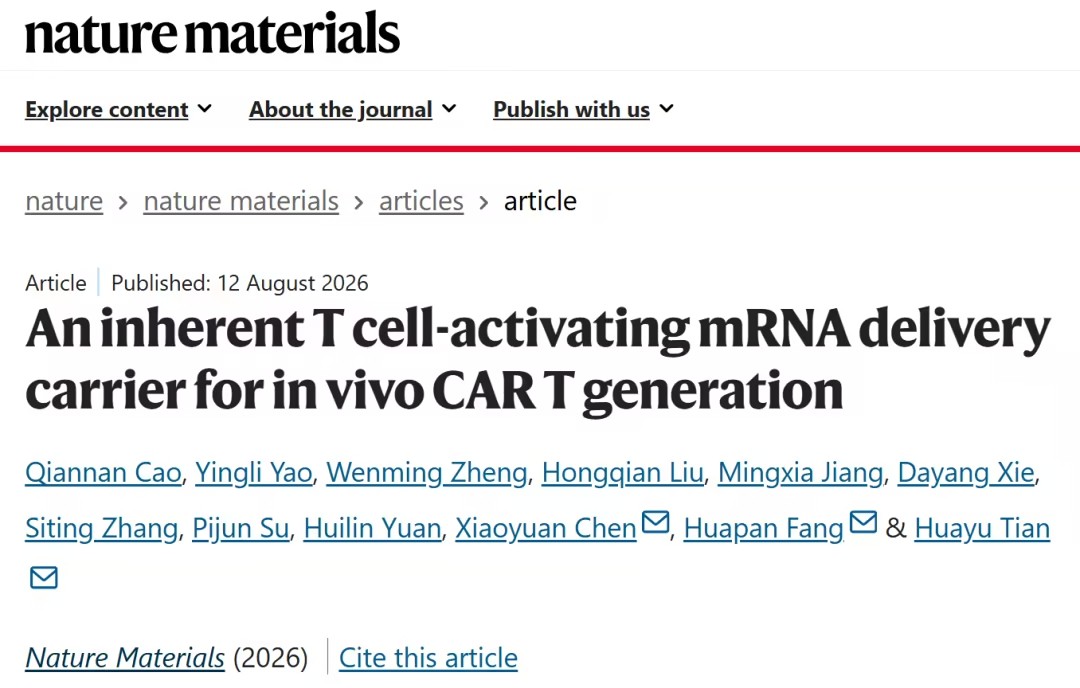Click the envelope icon below Siting Zhang
Image resolution: width=1080 pixels, height=688 pixels.
43,577
